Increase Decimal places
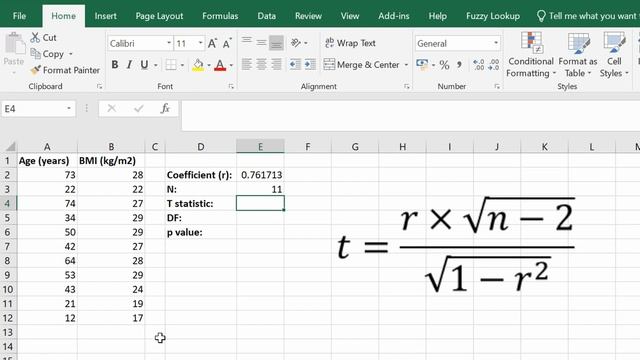This screenshot has width=640, height=360. [478, 64]
